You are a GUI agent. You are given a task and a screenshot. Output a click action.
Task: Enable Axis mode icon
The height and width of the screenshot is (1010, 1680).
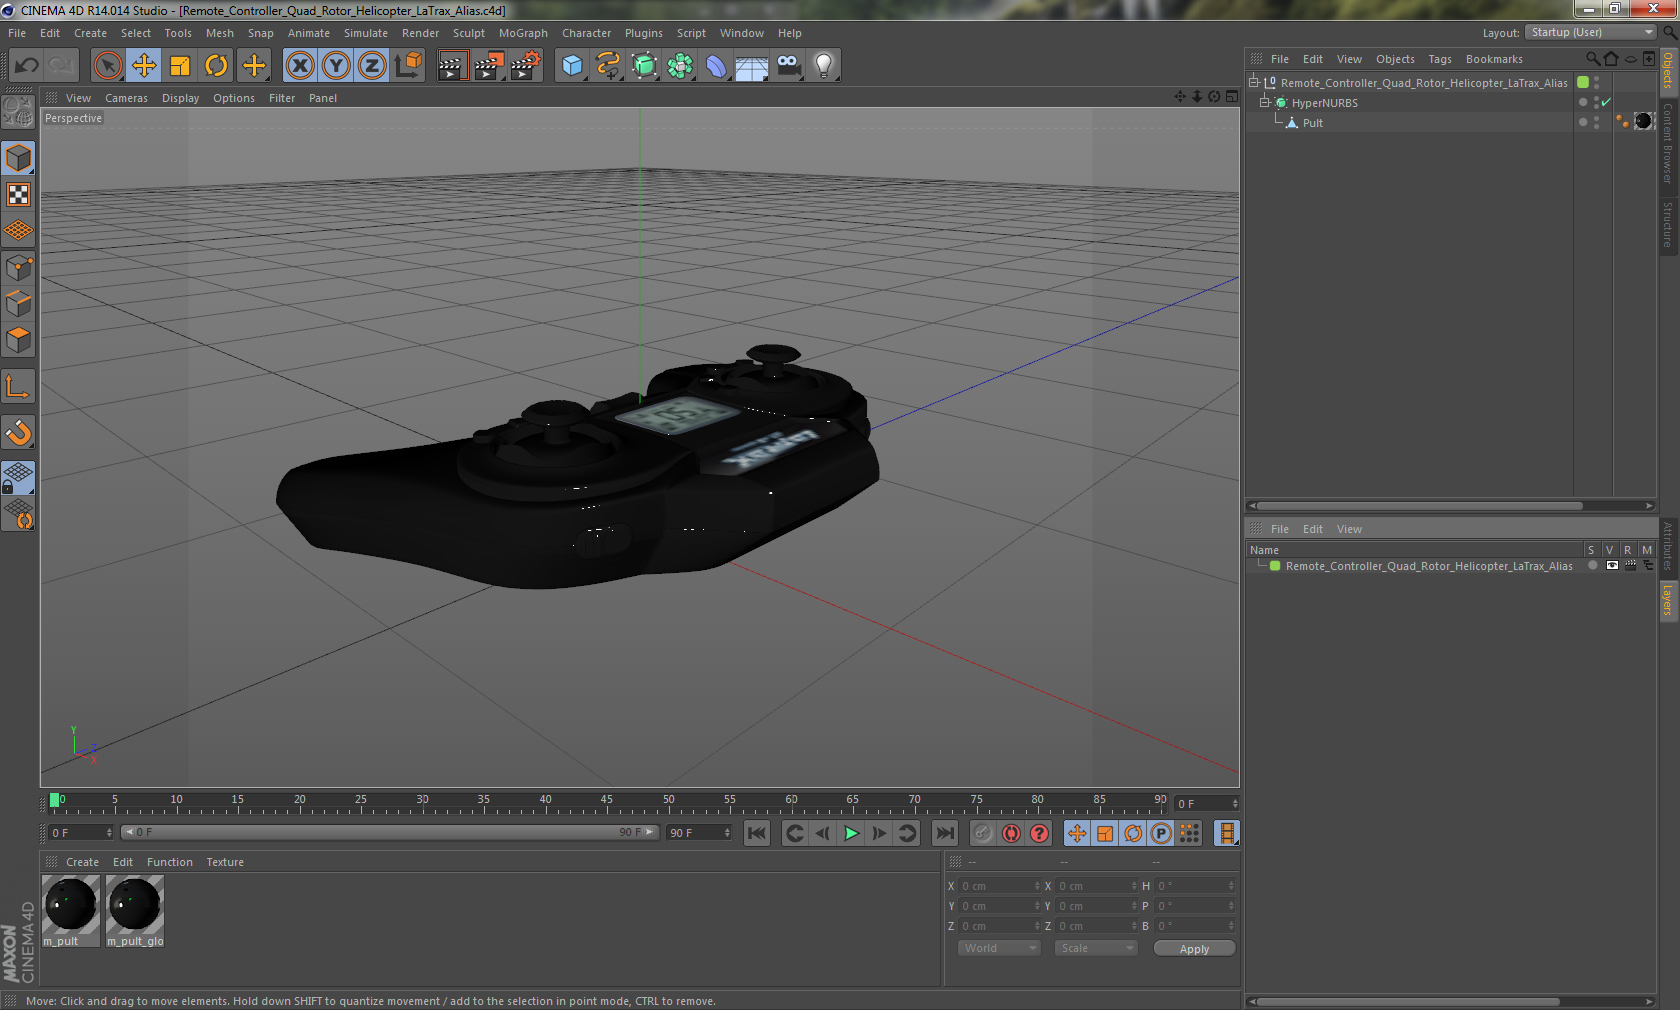(x=18, y=387)
